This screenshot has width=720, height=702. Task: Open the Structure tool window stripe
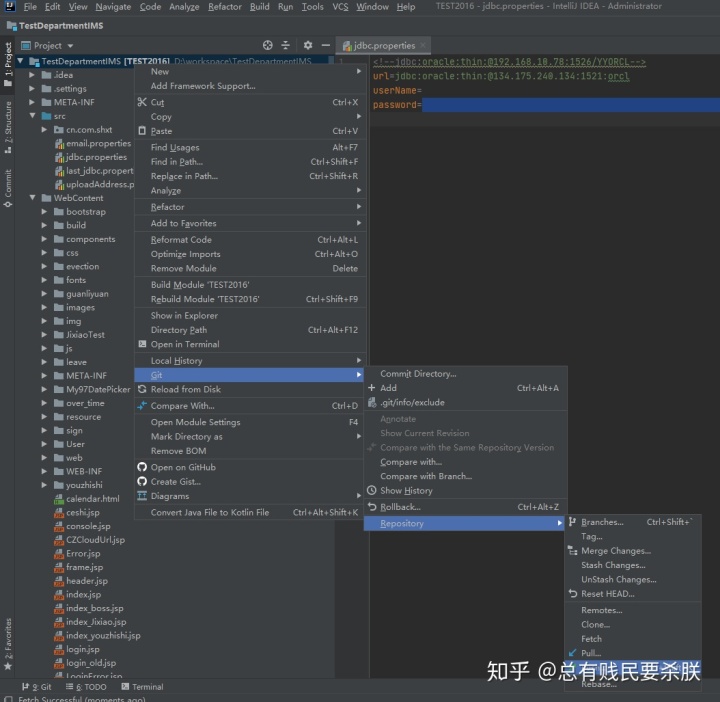click(x=8, y=127)
